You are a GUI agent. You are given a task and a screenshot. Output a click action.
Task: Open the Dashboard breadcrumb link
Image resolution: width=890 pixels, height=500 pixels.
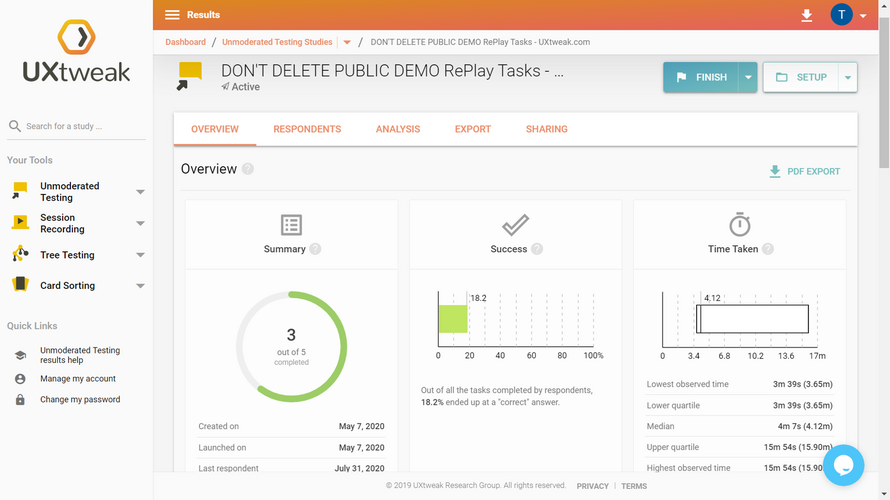click(x=185, y=42)
